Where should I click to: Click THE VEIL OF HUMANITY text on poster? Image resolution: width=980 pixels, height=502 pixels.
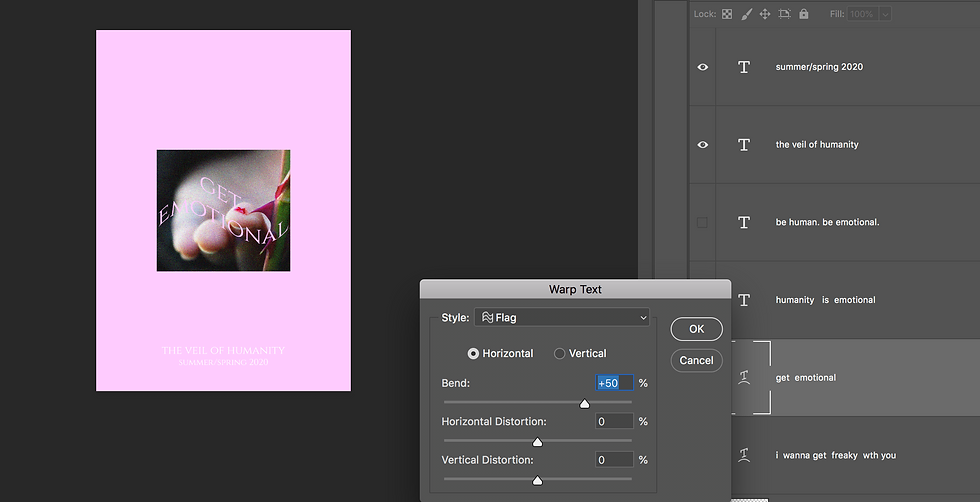223,350
